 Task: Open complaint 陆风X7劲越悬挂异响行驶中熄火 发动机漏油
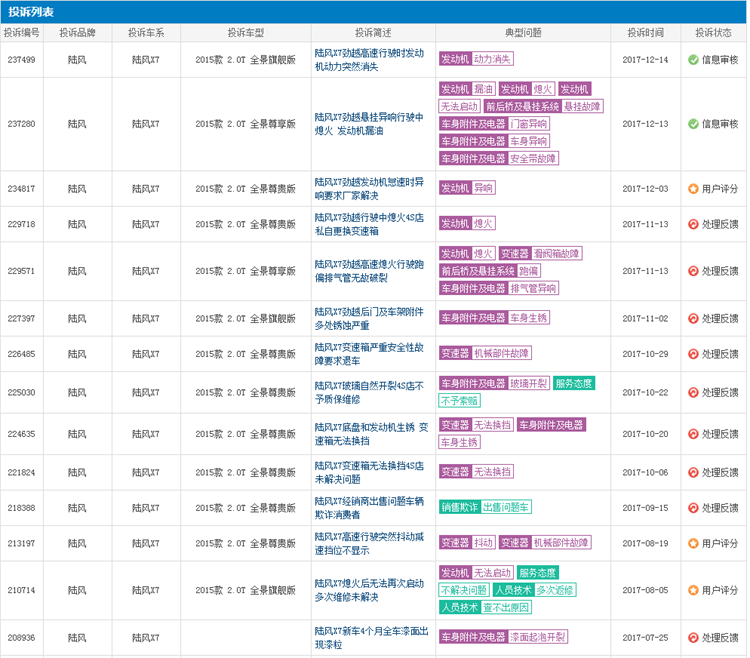tap(369, 124)
